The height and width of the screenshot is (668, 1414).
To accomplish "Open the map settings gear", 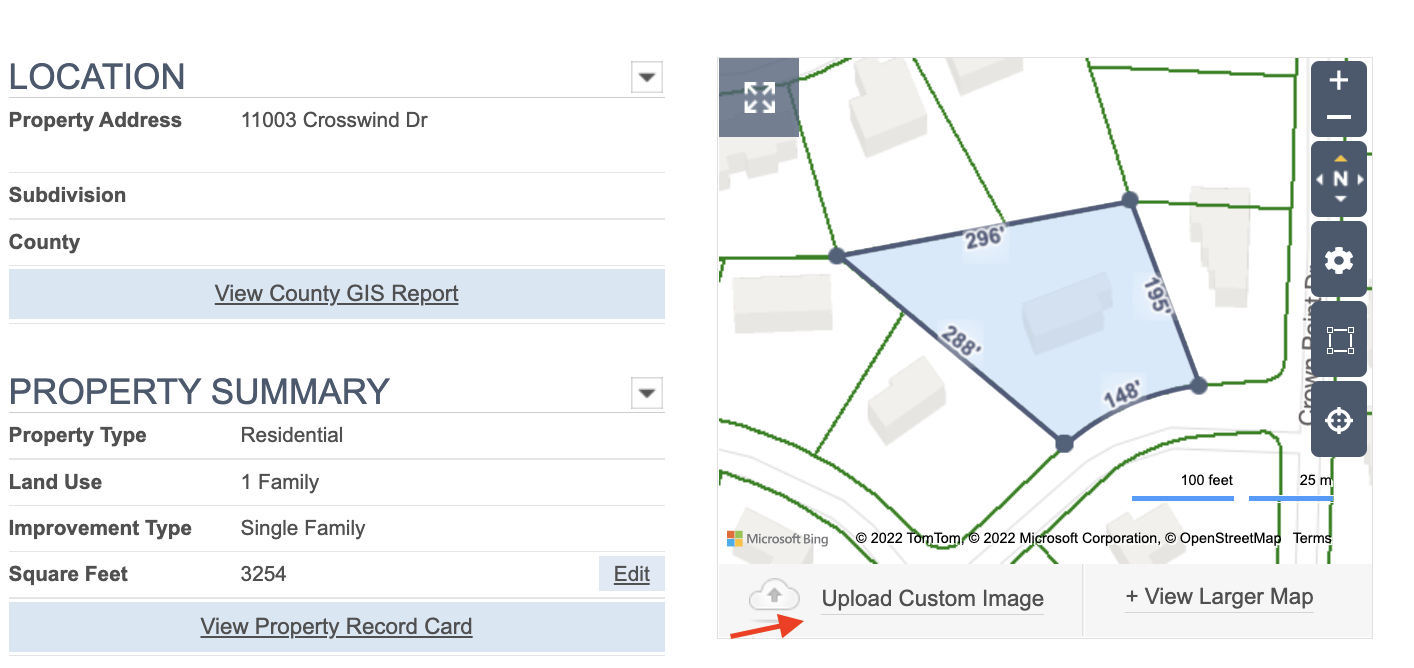I will point(1338,261).
